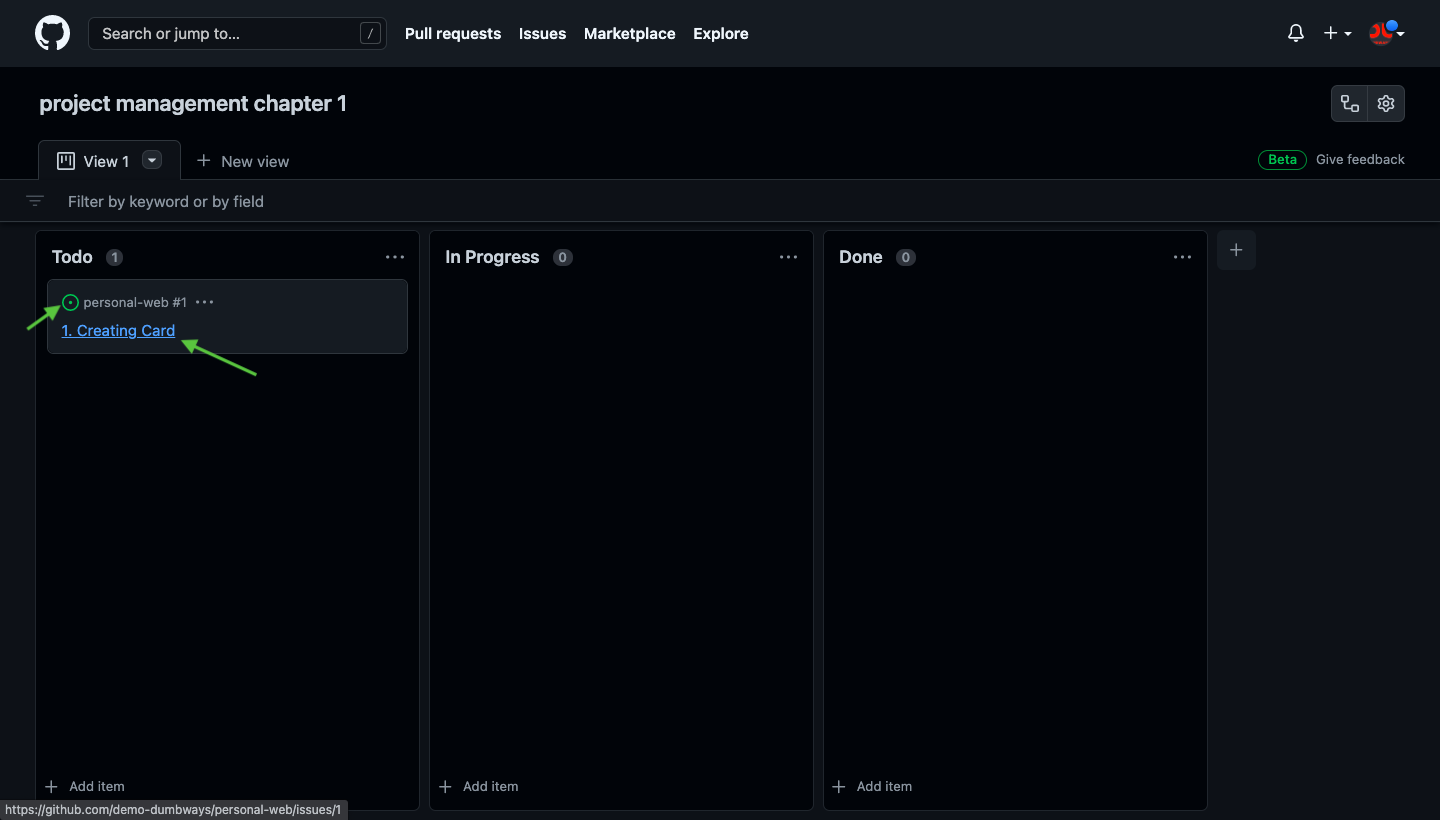Screen dimensions: 1440x820
Task: Expand the View 1 tab dropdown arrow
Action: (x=152, y=160)
